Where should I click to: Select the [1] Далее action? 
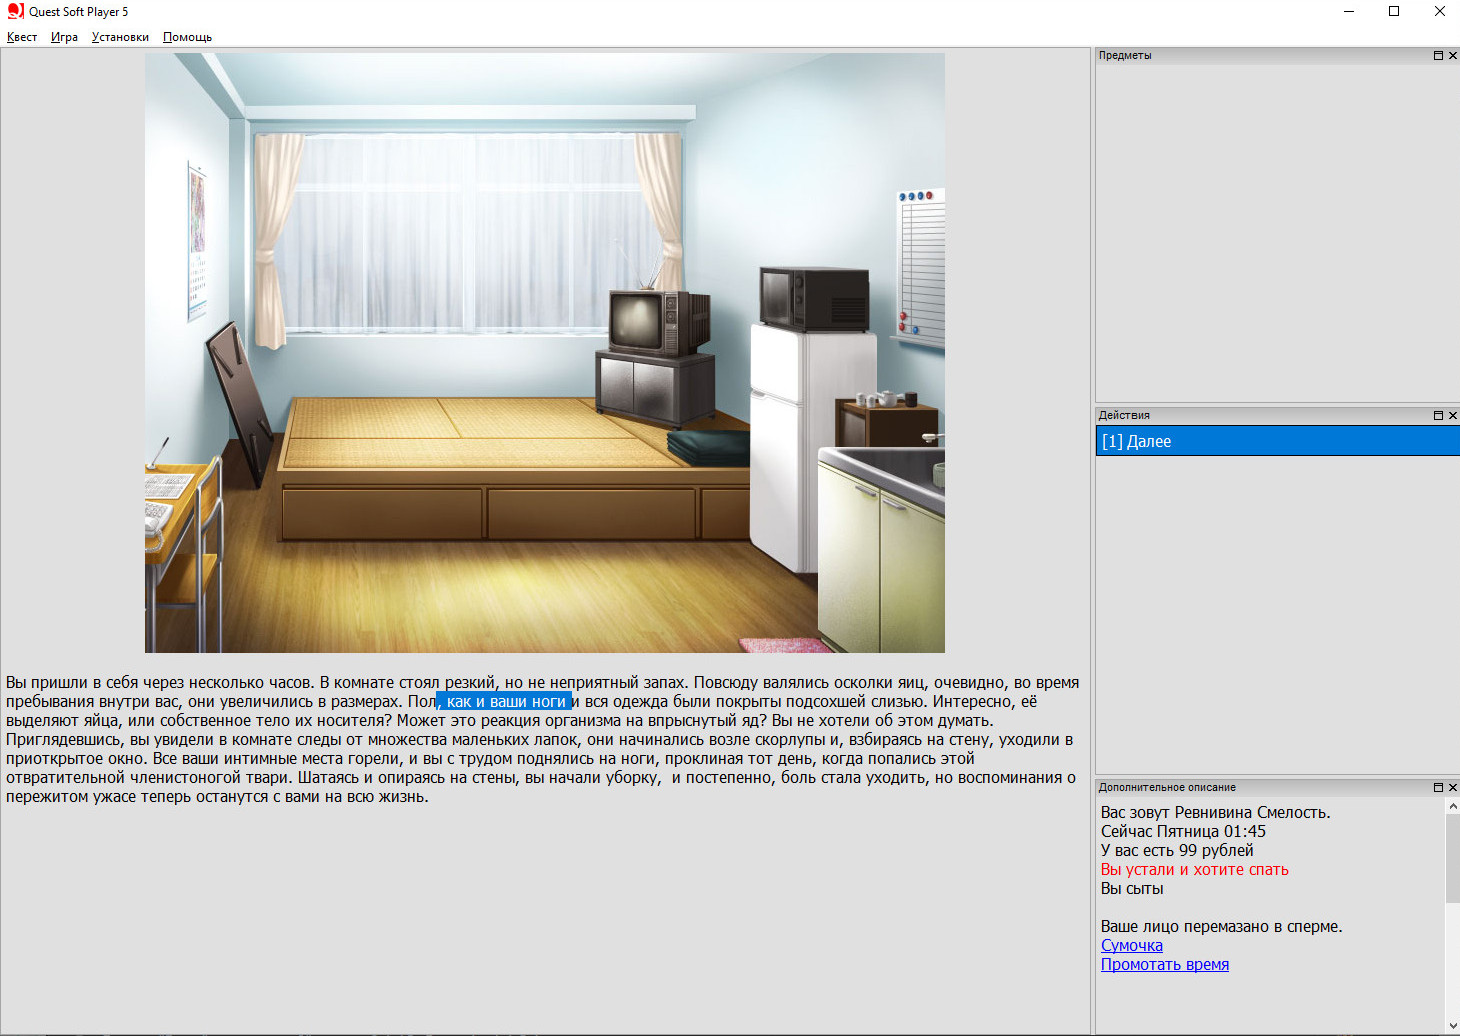point(1278,441)
